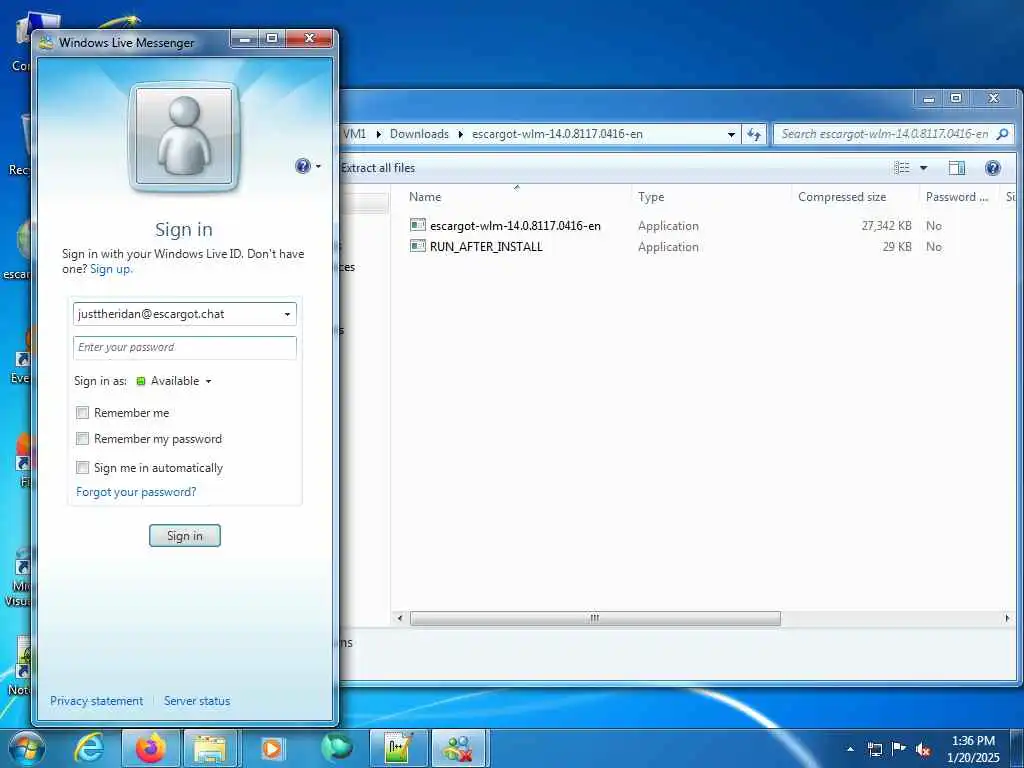Click the password input field
1024x768 pixels.
(185, 347)
